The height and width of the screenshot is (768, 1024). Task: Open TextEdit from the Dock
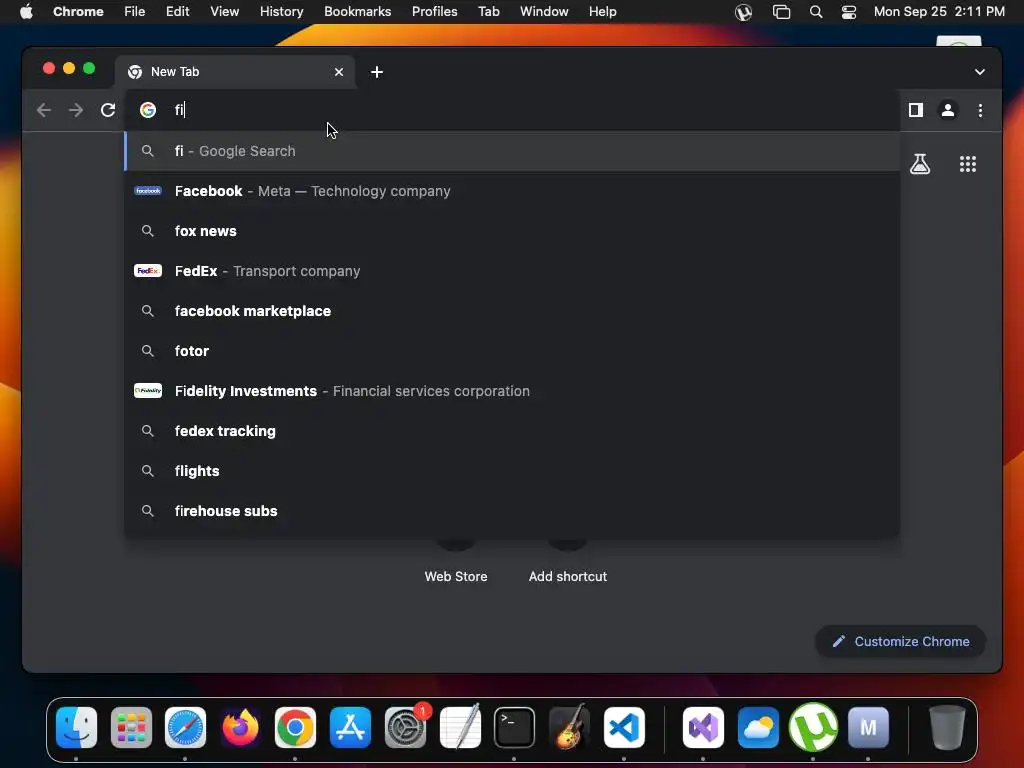(x=460, y=727)
